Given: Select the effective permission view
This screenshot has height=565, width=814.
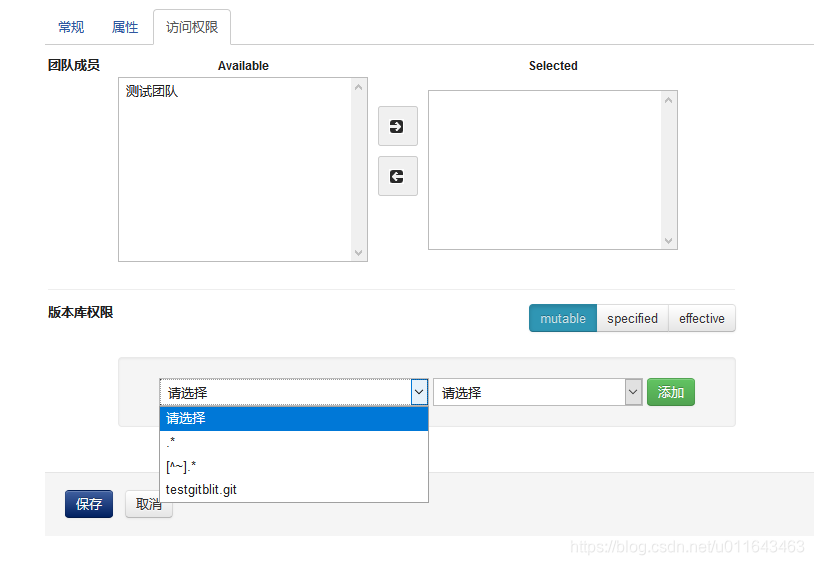Looking at the screenshot, I should (x=702, y=318).
